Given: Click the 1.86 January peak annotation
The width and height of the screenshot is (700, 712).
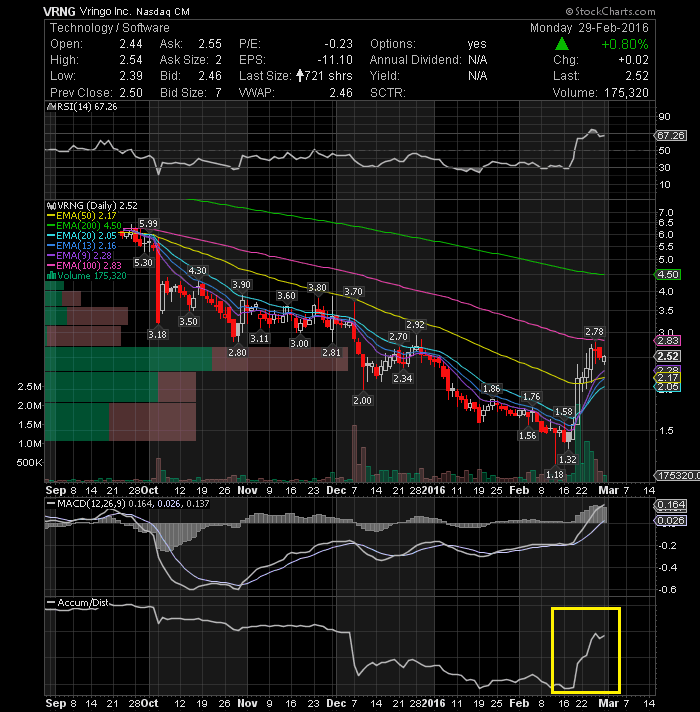Looking at the screenshot, I should point(492,389).
